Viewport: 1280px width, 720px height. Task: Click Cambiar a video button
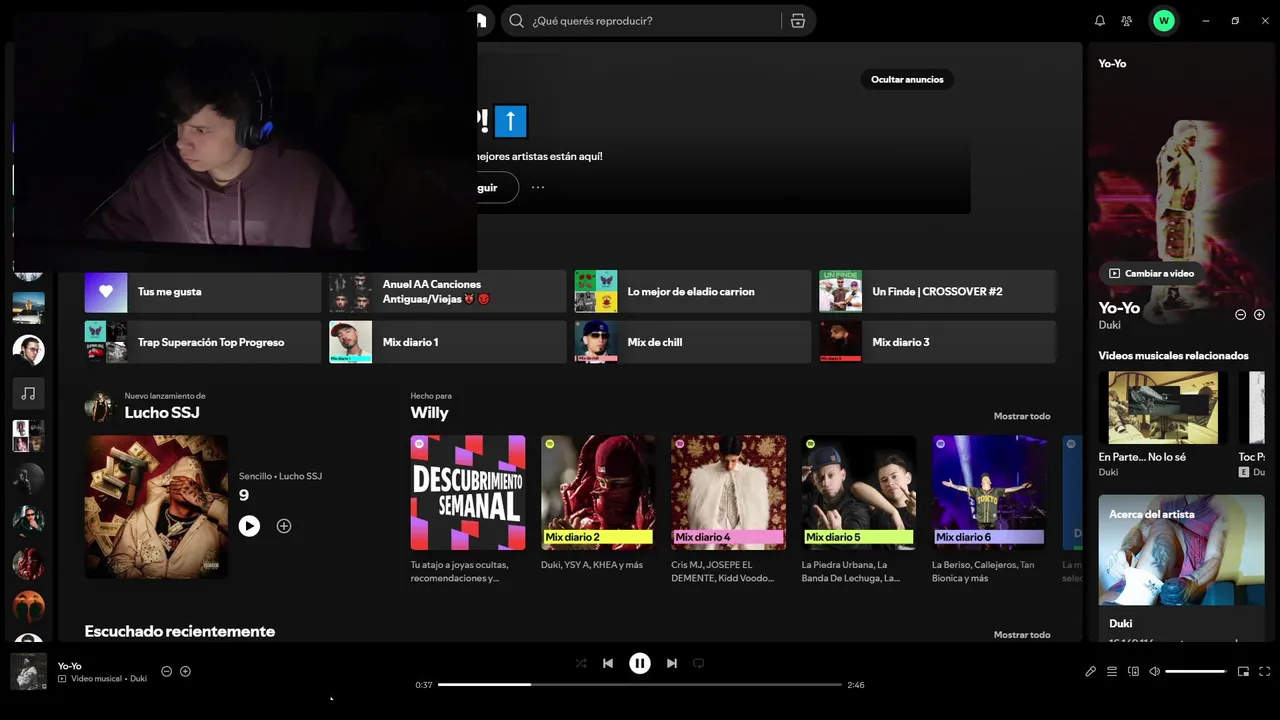click(1151, 273)
